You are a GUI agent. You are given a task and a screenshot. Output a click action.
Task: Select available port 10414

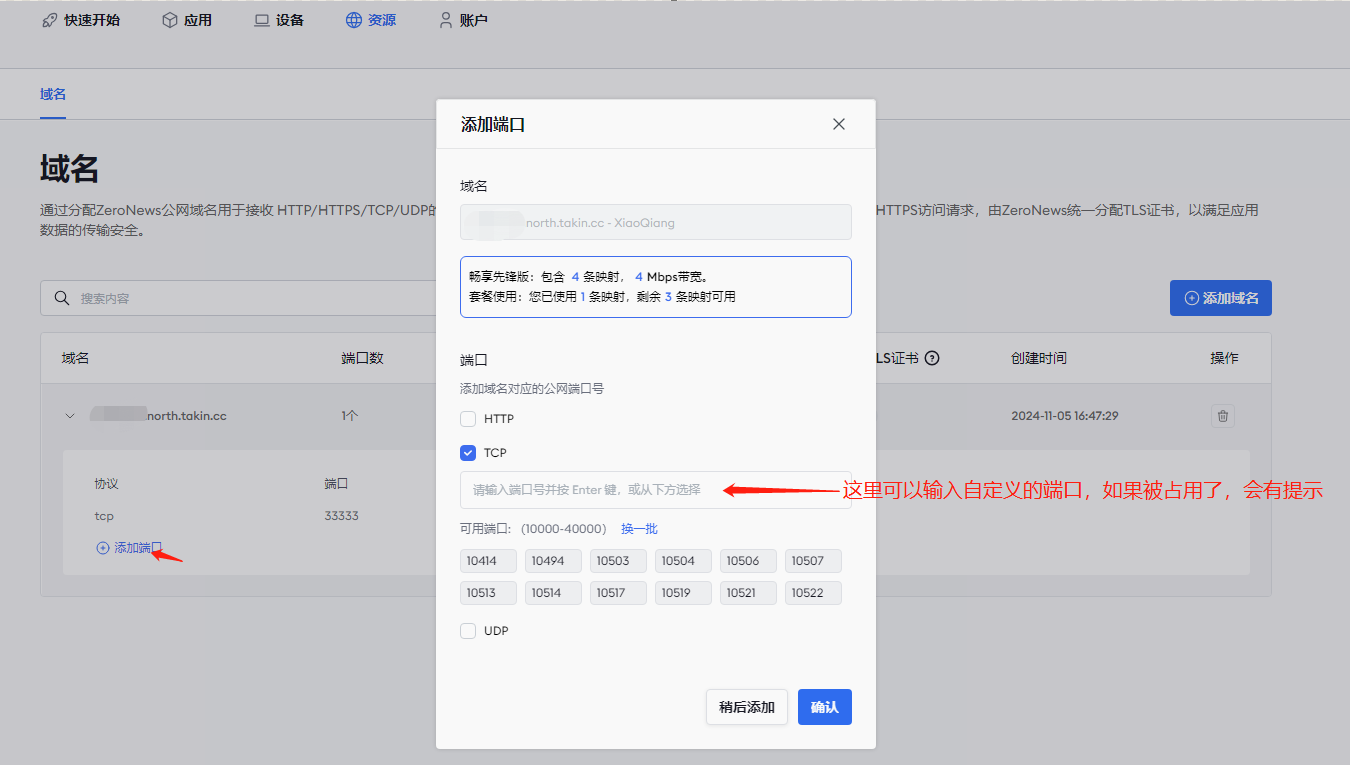tap(489, 561)
